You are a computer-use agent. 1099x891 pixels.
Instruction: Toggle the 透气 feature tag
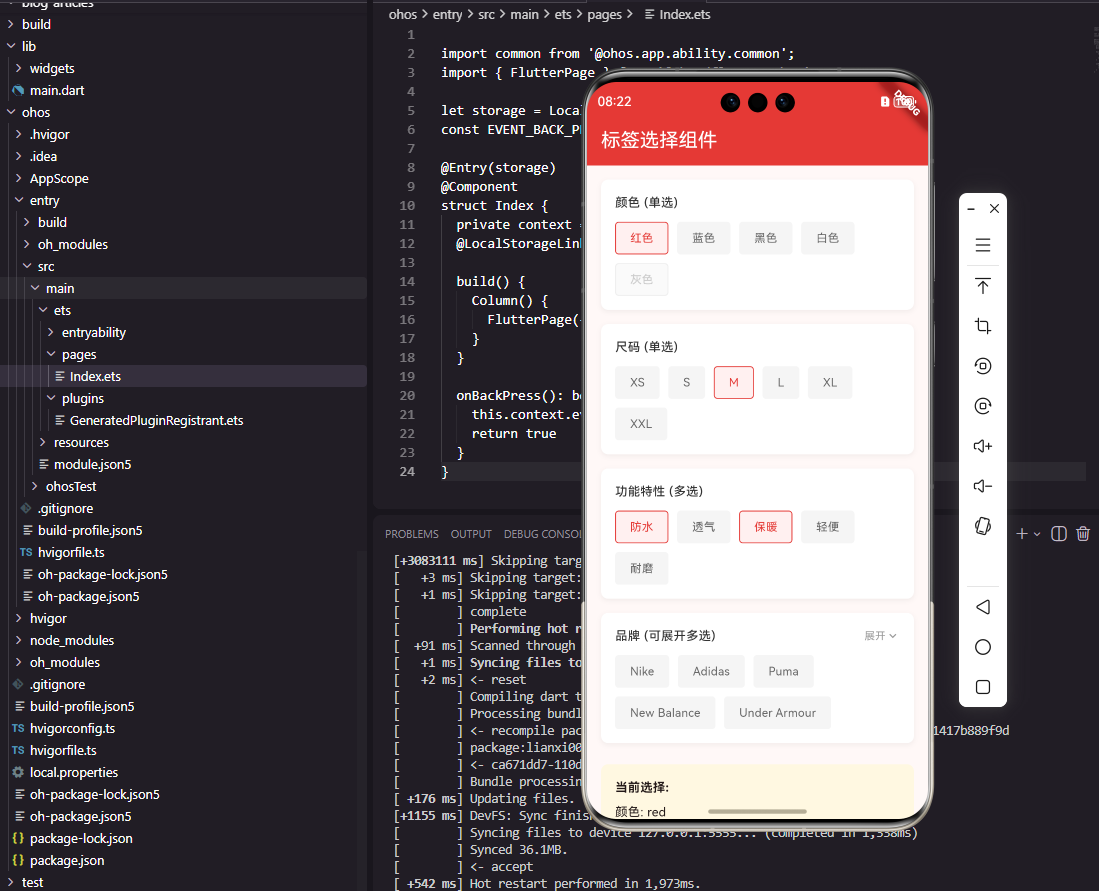tap(703, 527)
